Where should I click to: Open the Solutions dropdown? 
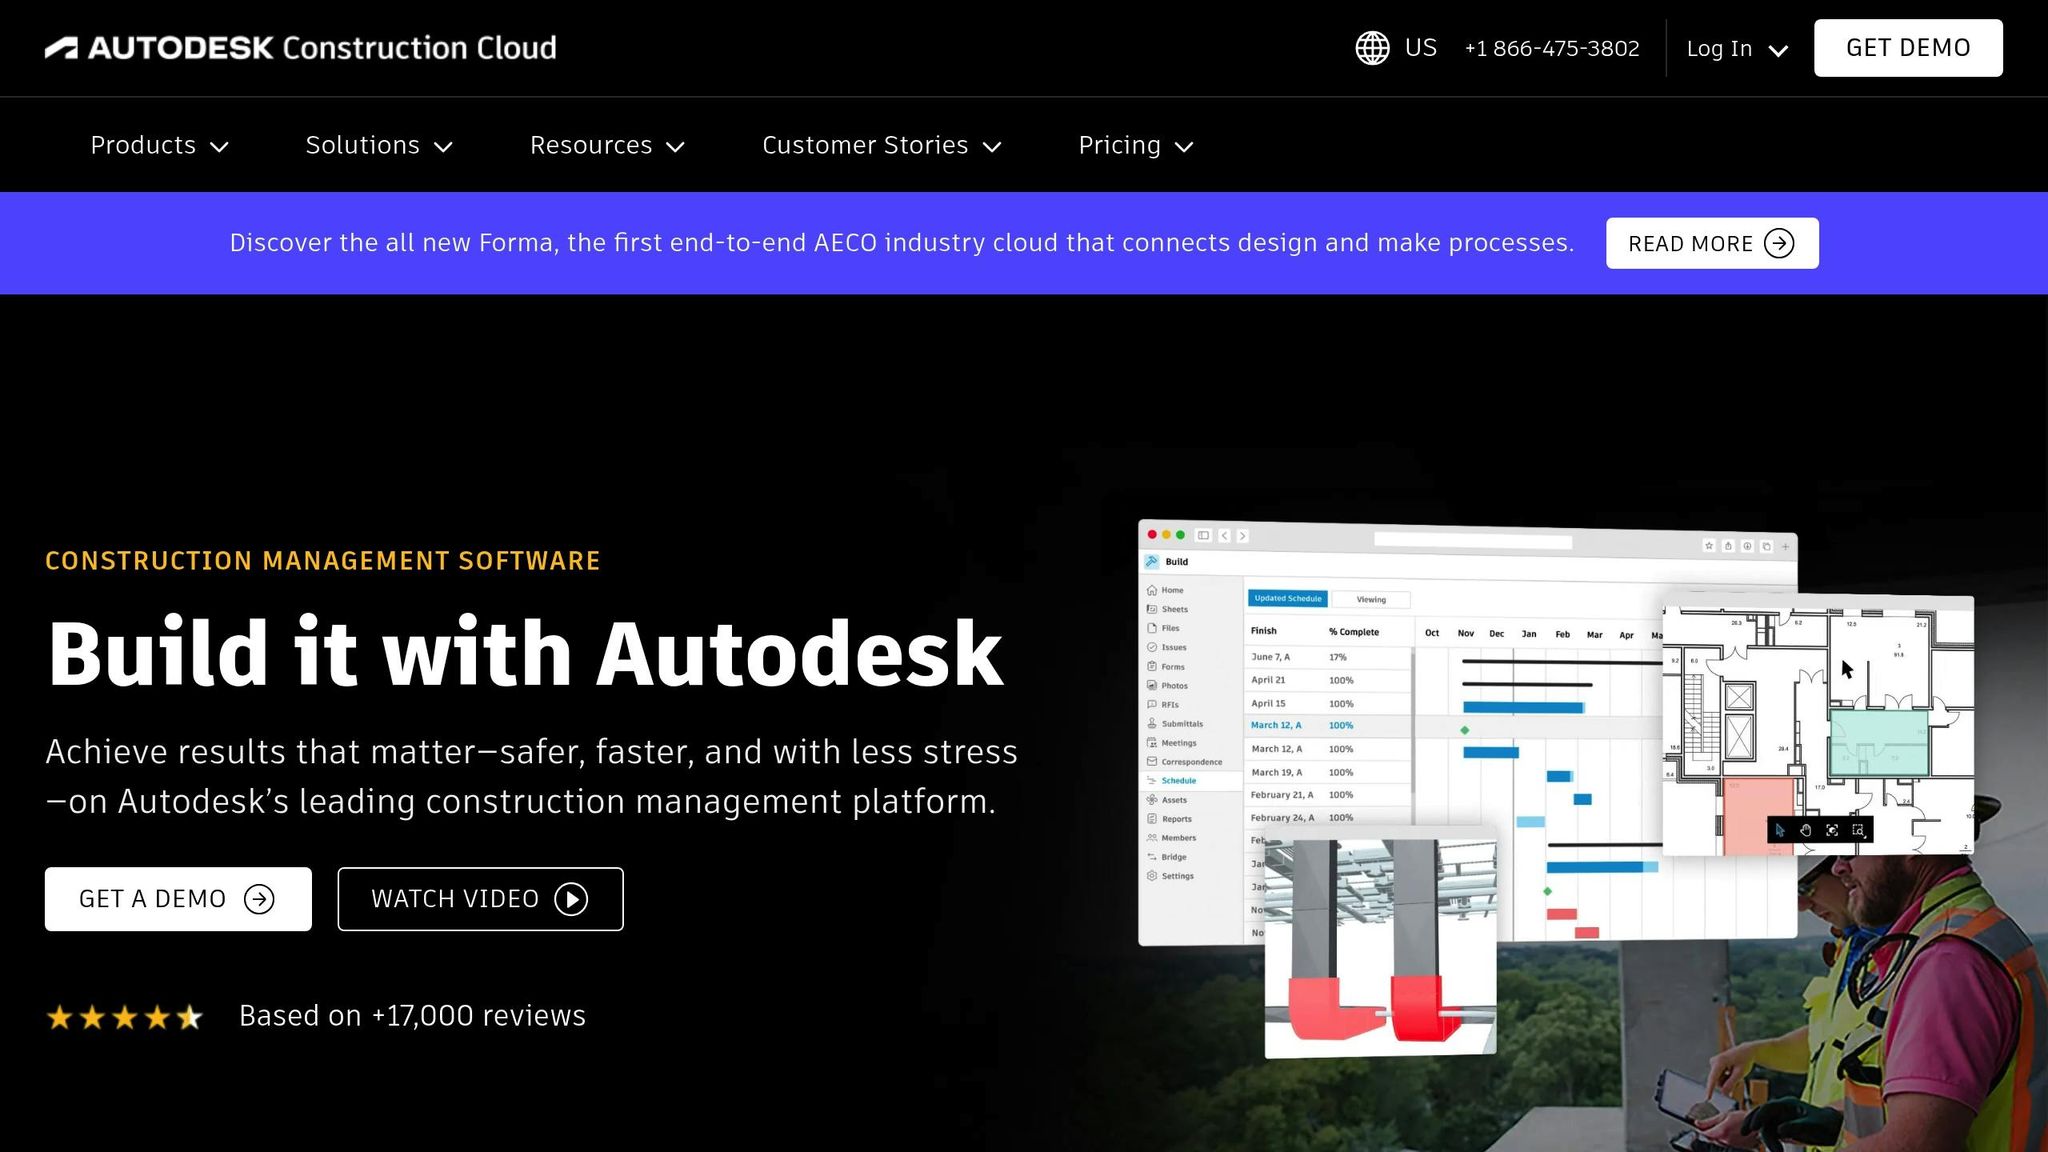tap(378, 146)
